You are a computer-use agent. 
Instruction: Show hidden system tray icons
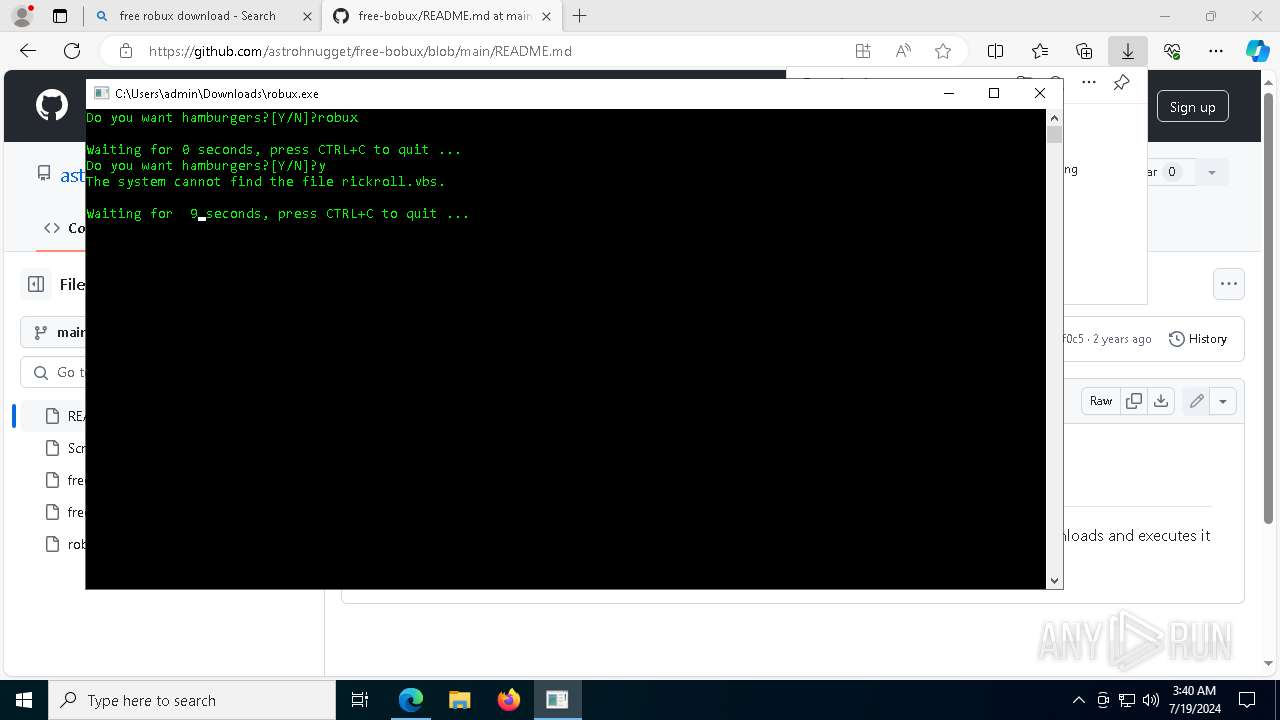pyautogui.click(x=1078, y=700)
